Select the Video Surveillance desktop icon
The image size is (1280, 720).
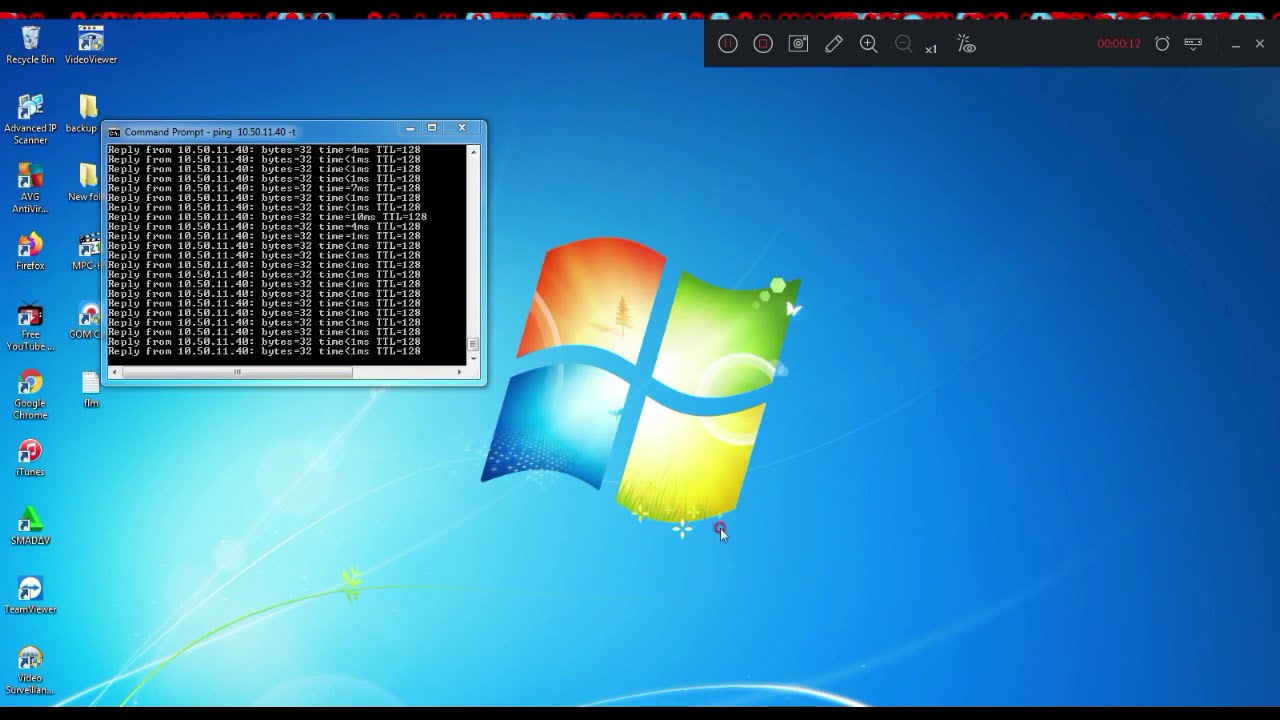point(31,670)
